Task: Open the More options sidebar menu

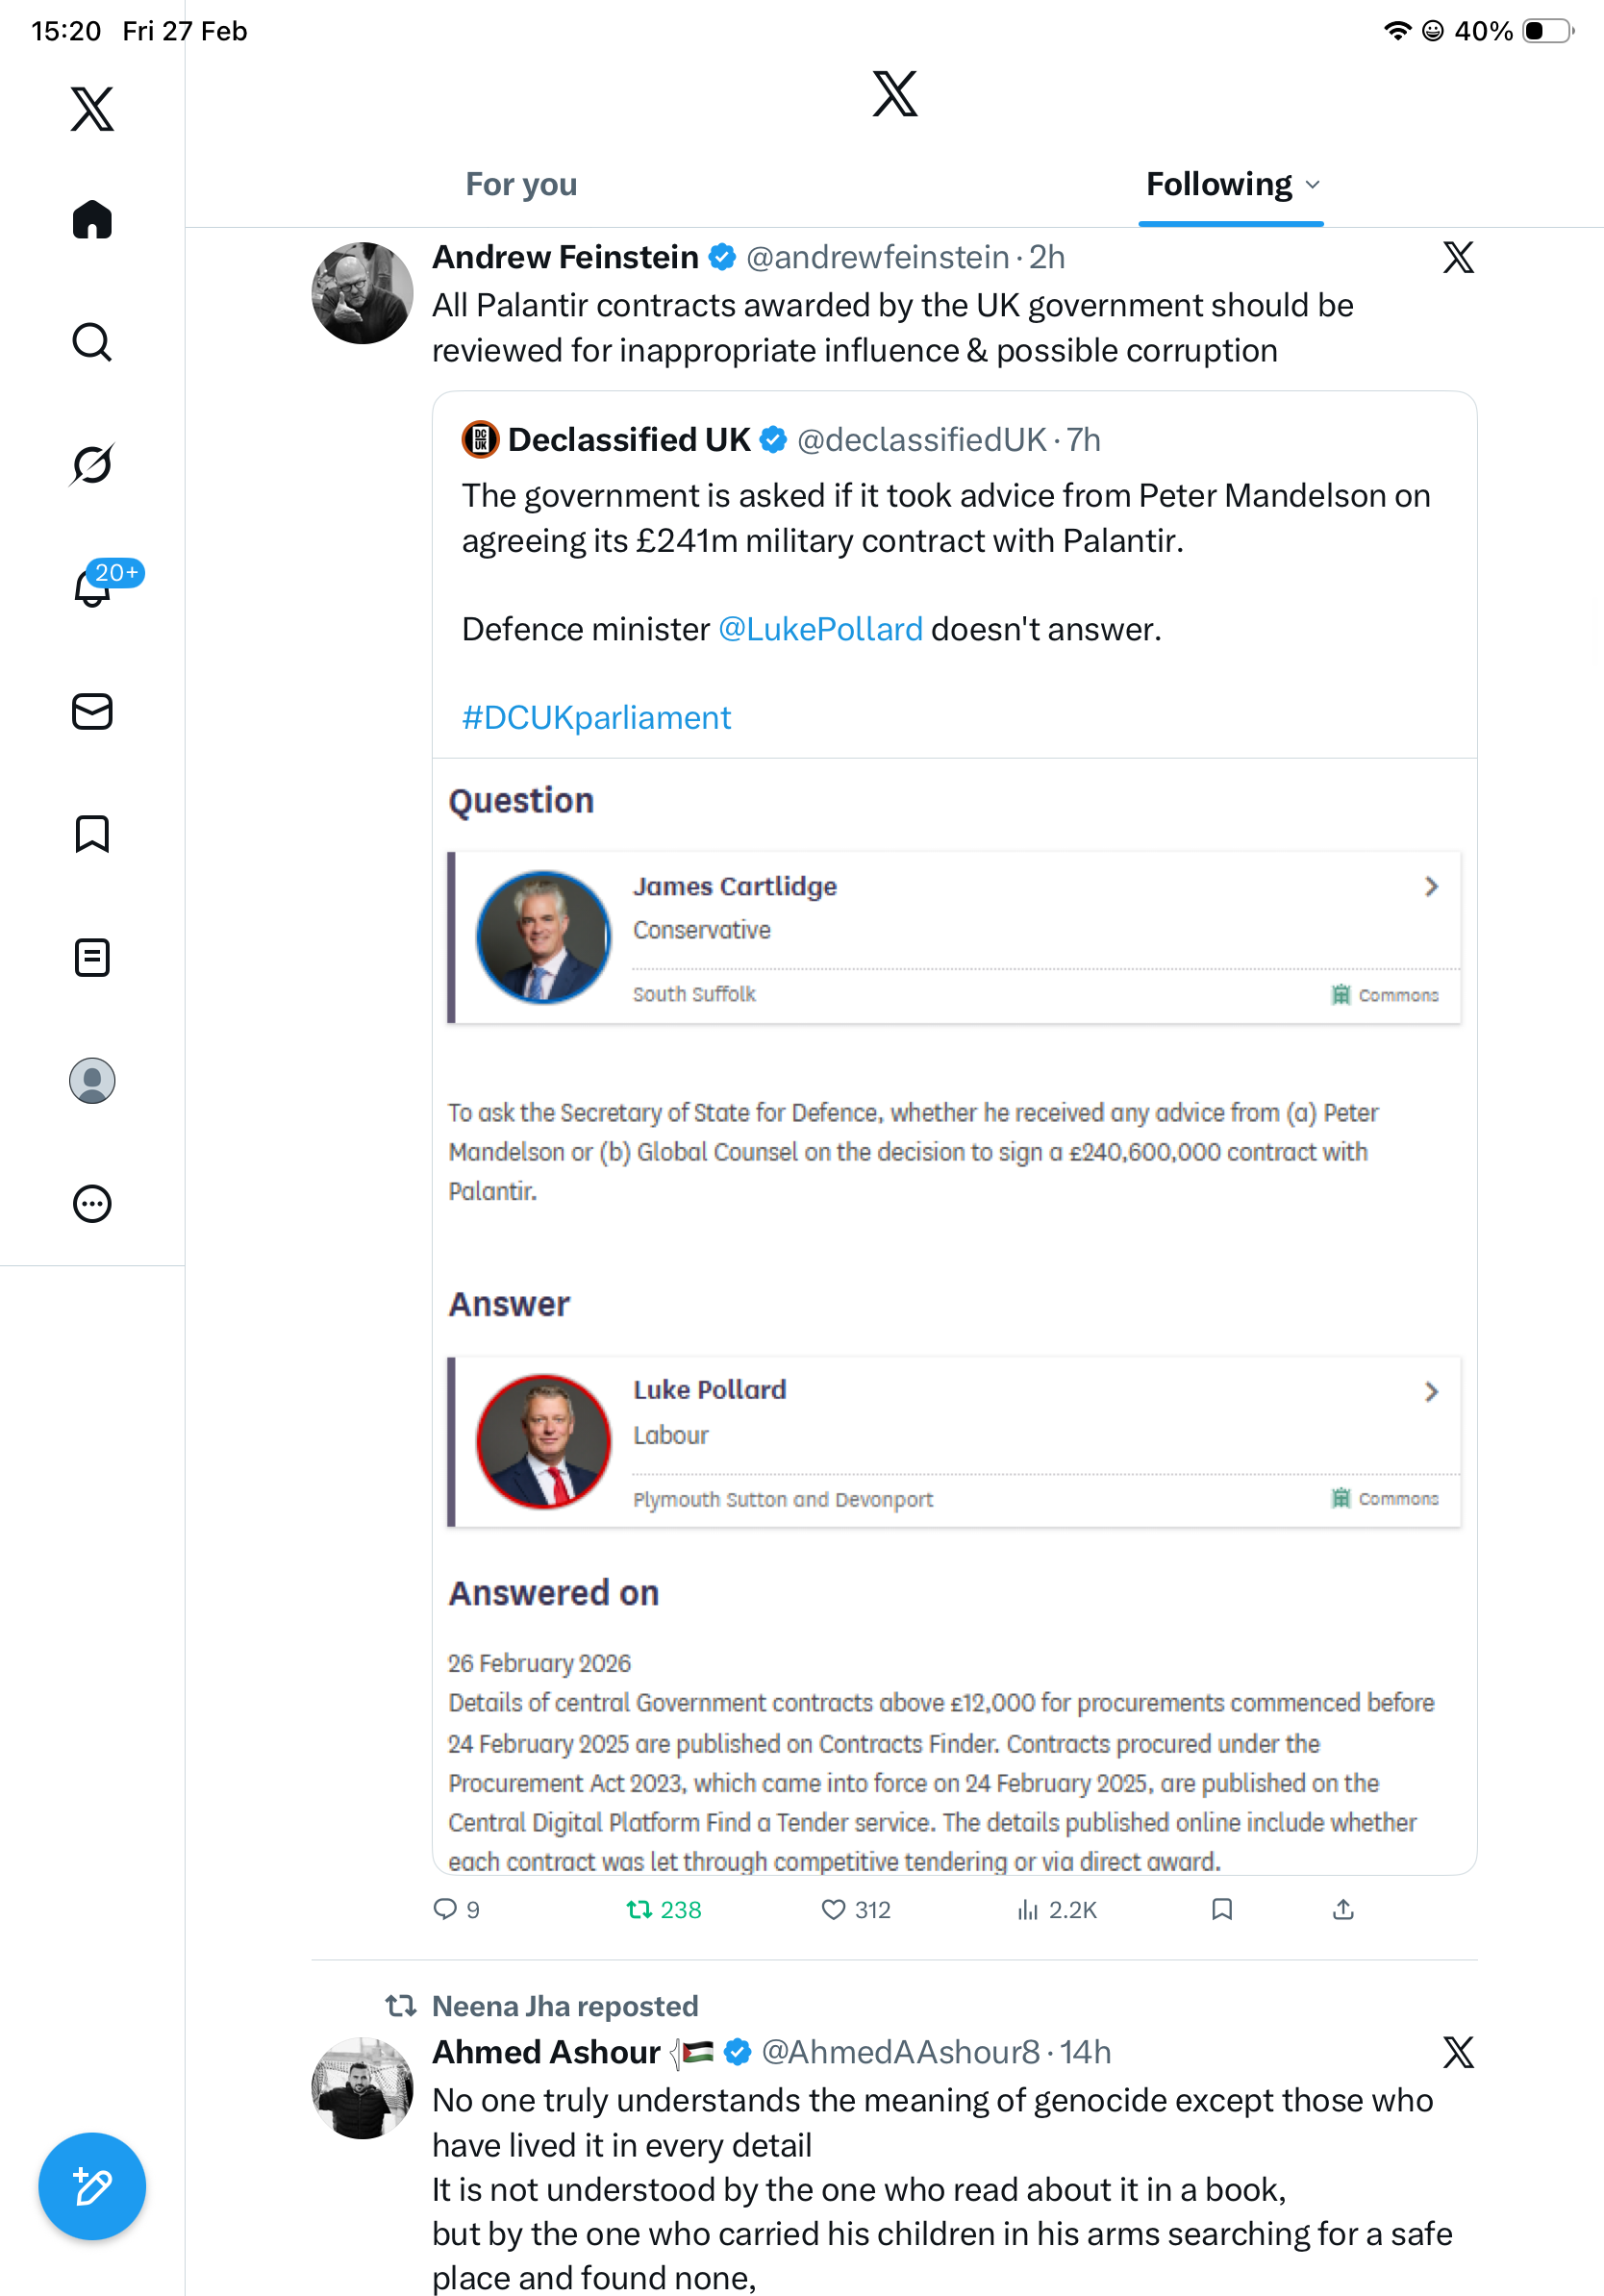Action: (92, 1203)
